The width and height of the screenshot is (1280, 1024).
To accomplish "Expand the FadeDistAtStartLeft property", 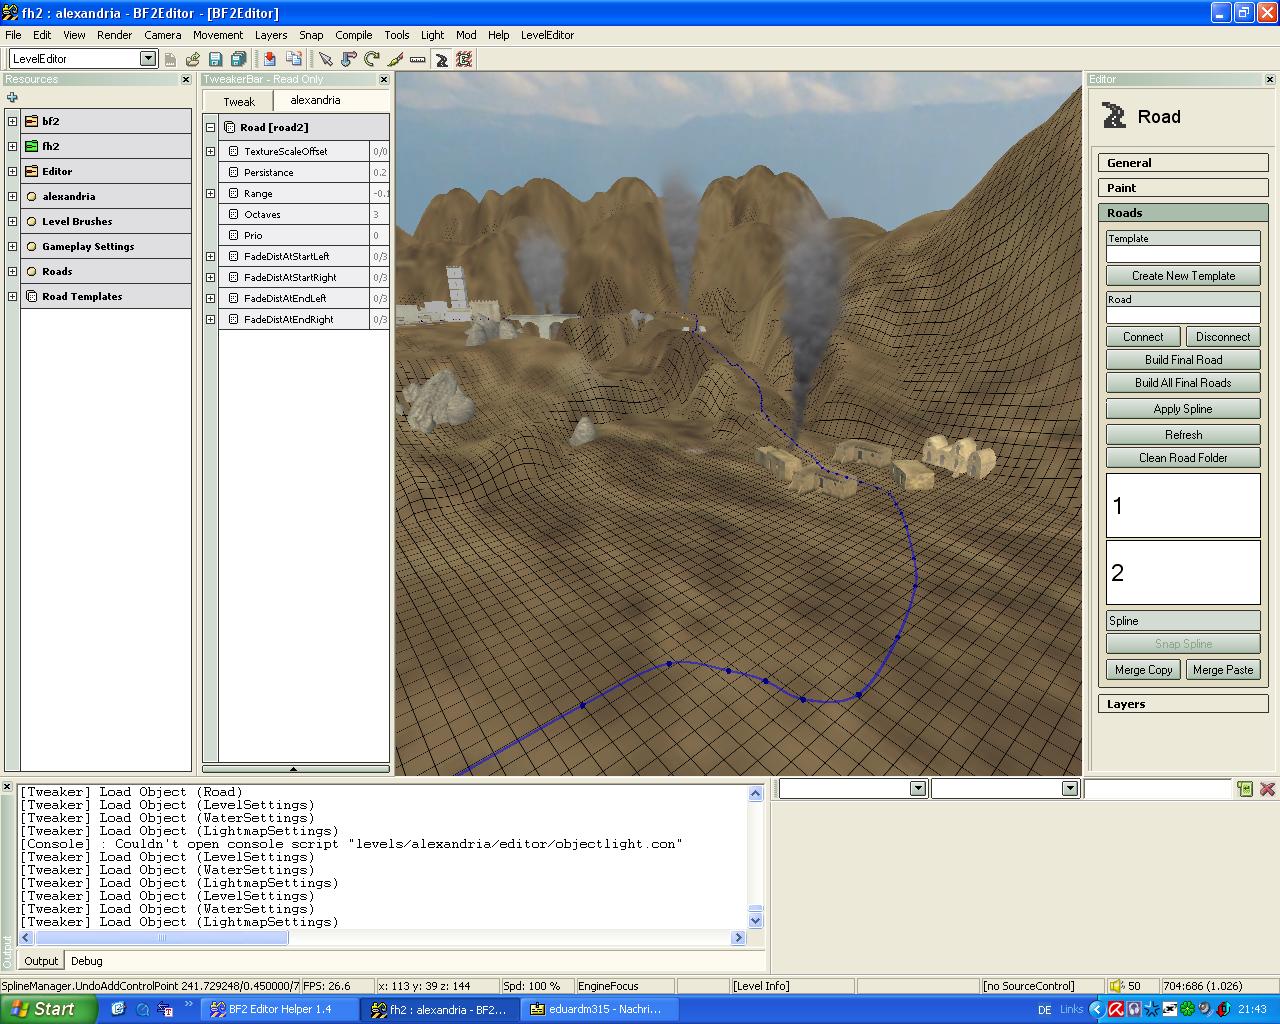I will point(210,256).
